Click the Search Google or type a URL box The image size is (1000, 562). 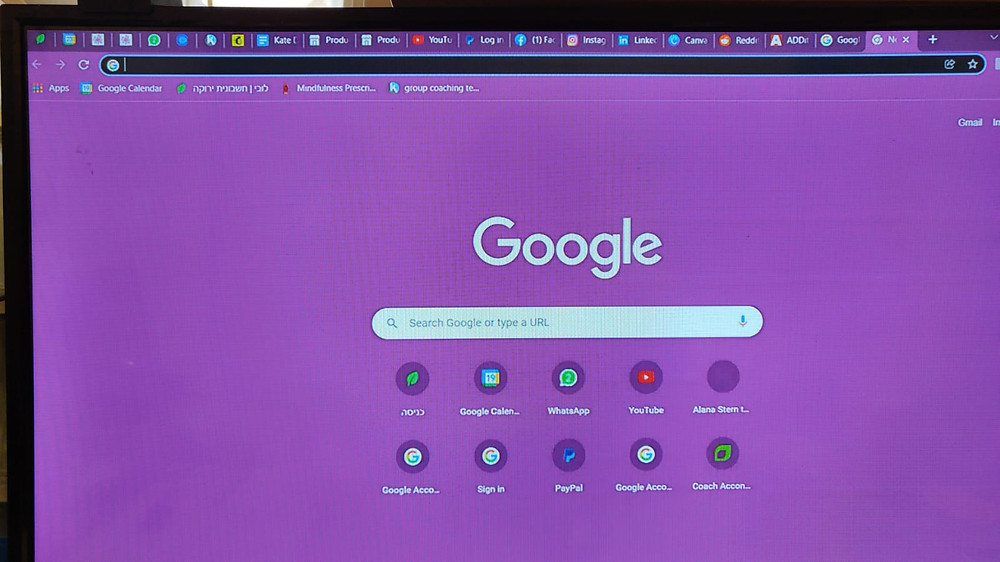tap(567, 322)
